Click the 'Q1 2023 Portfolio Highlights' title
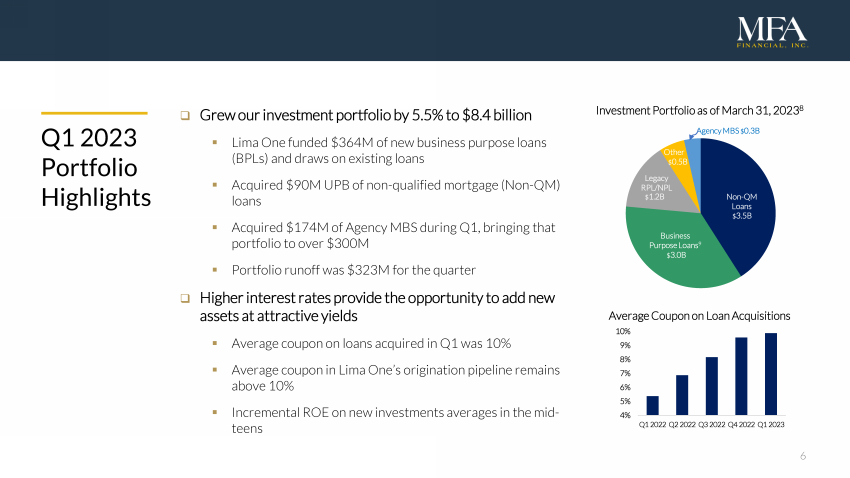The image size is (850, 478). [x=95, y=168]
